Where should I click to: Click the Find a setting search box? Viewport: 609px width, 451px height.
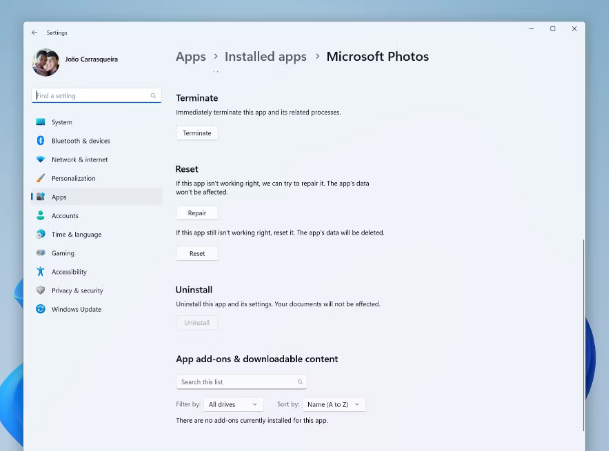pyautogui.click(x=96, y=96)
